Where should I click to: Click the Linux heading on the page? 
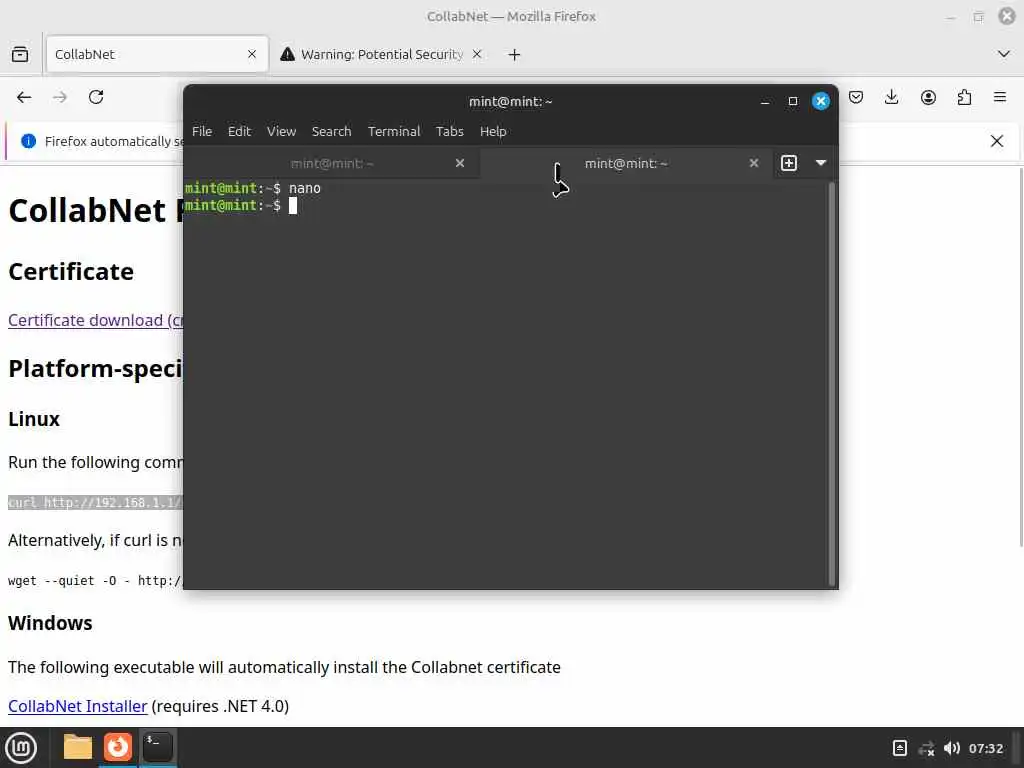(x=34, y=419)
